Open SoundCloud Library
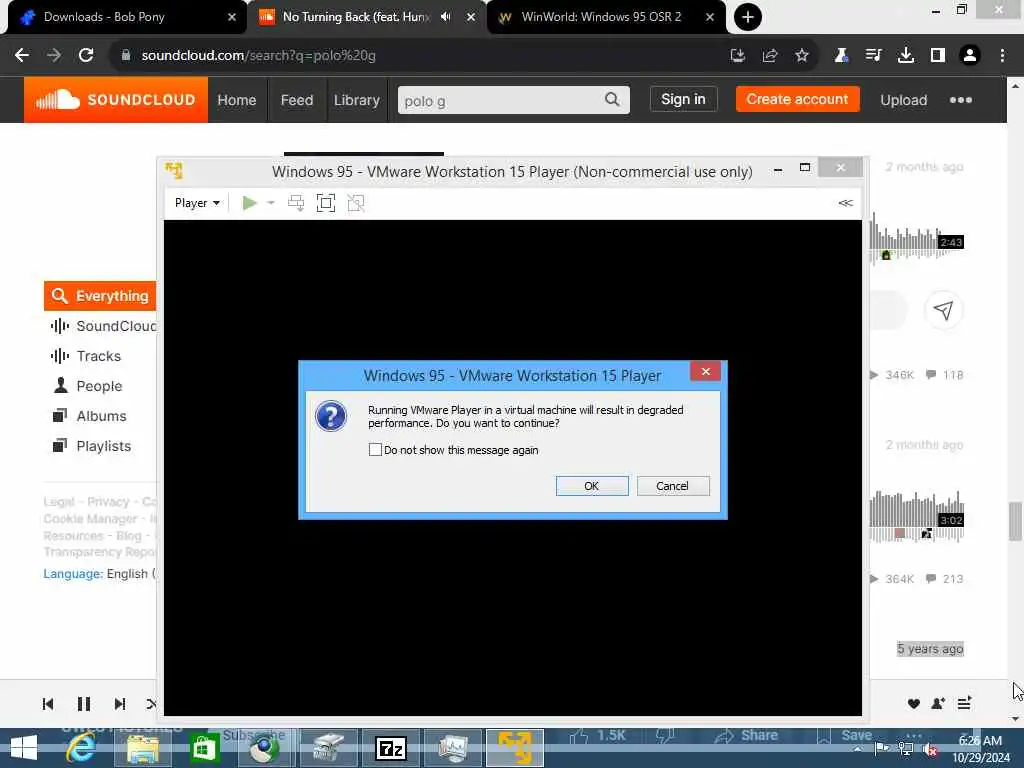 point(357,100)
